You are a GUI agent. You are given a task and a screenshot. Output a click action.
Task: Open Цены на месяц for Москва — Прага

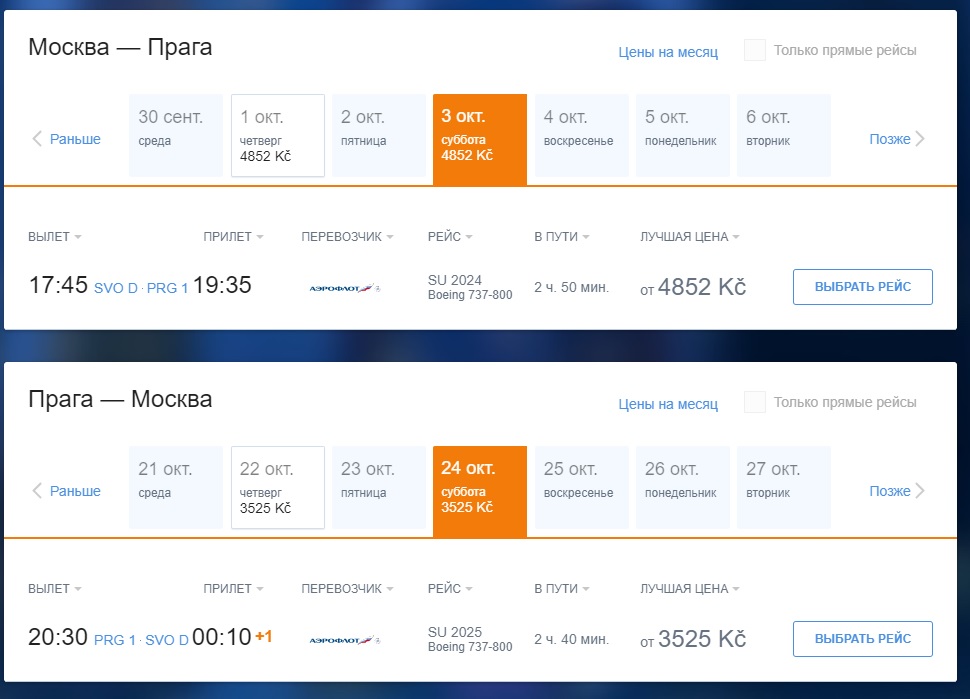(x=668, y=52)
